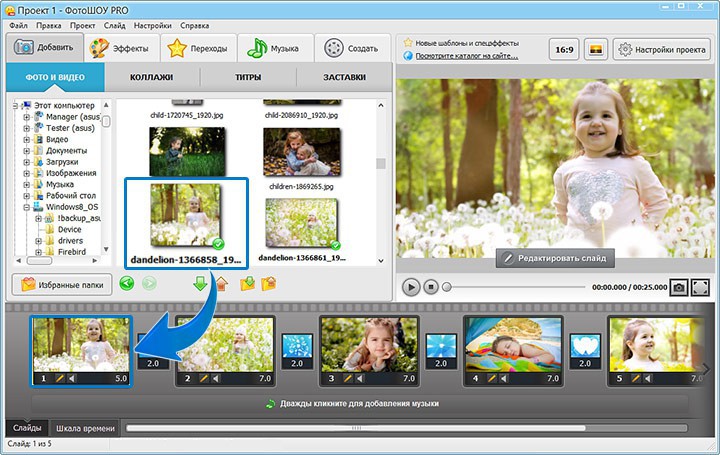The width and height of the screenshot is (720, 455).
Task: Add selected photo with green down arrow
Action: click(x=200, y=283)
